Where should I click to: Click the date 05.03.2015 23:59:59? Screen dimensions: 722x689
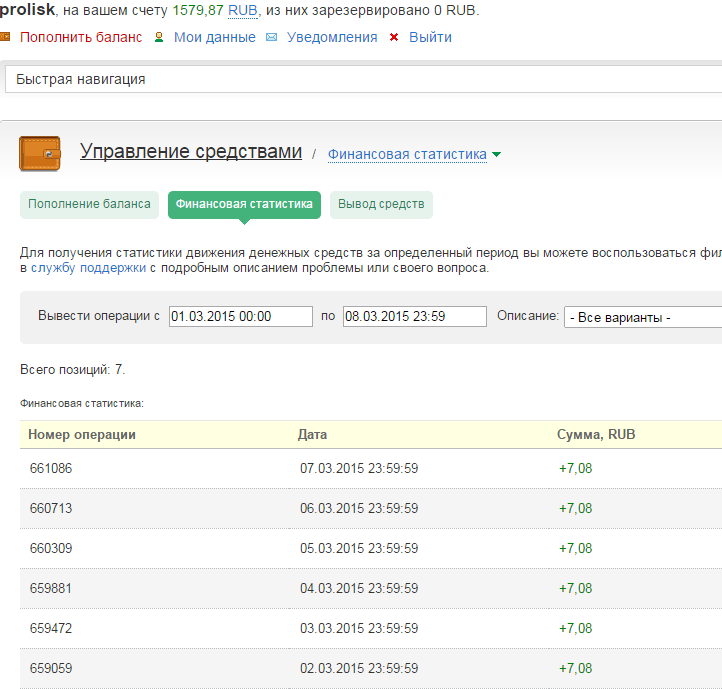coord(359,549)
